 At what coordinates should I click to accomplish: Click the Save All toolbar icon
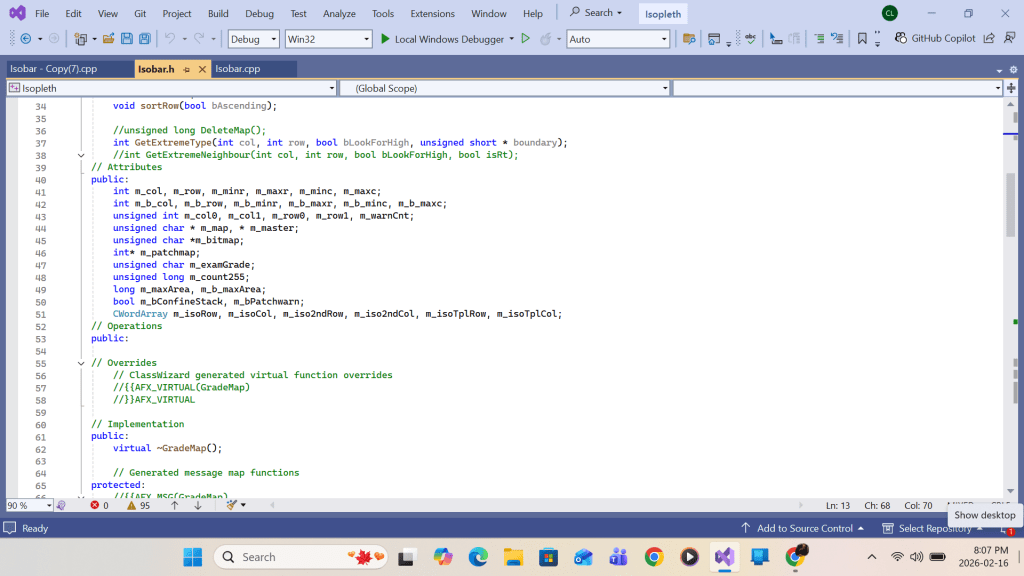pos(144,39)
